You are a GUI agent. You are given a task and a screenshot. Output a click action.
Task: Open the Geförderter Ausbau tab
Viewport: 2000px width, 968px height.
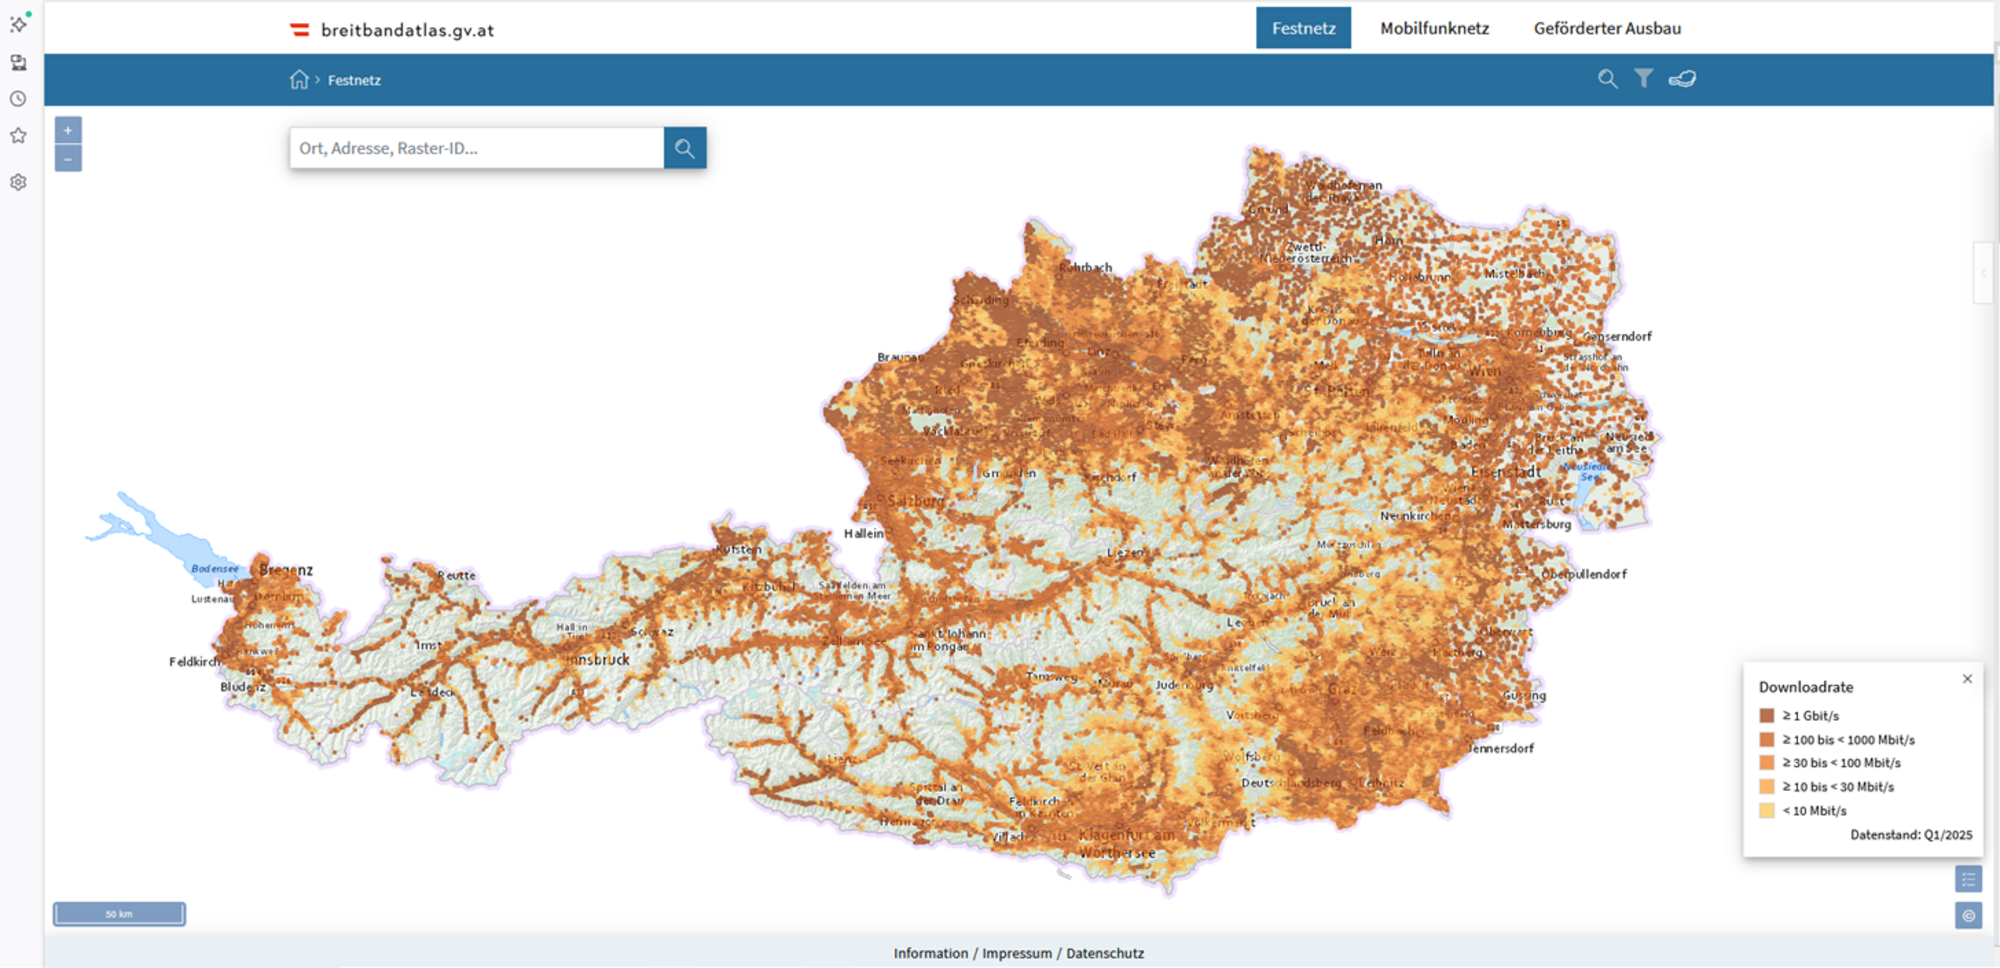click(x=1607, y=28)
